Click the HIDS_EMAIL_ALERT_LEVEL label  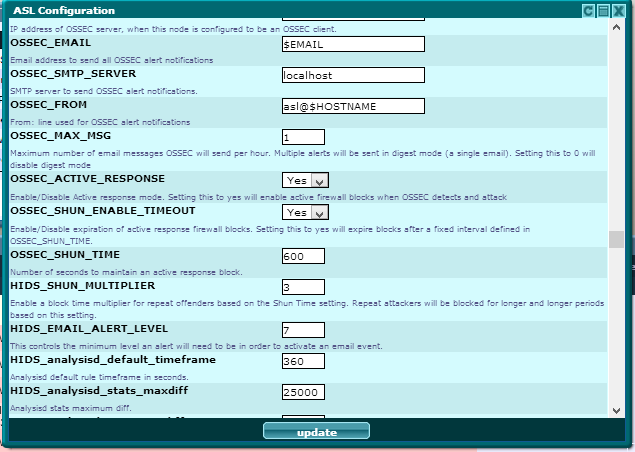pyautogui.click(x=89, y=328)
